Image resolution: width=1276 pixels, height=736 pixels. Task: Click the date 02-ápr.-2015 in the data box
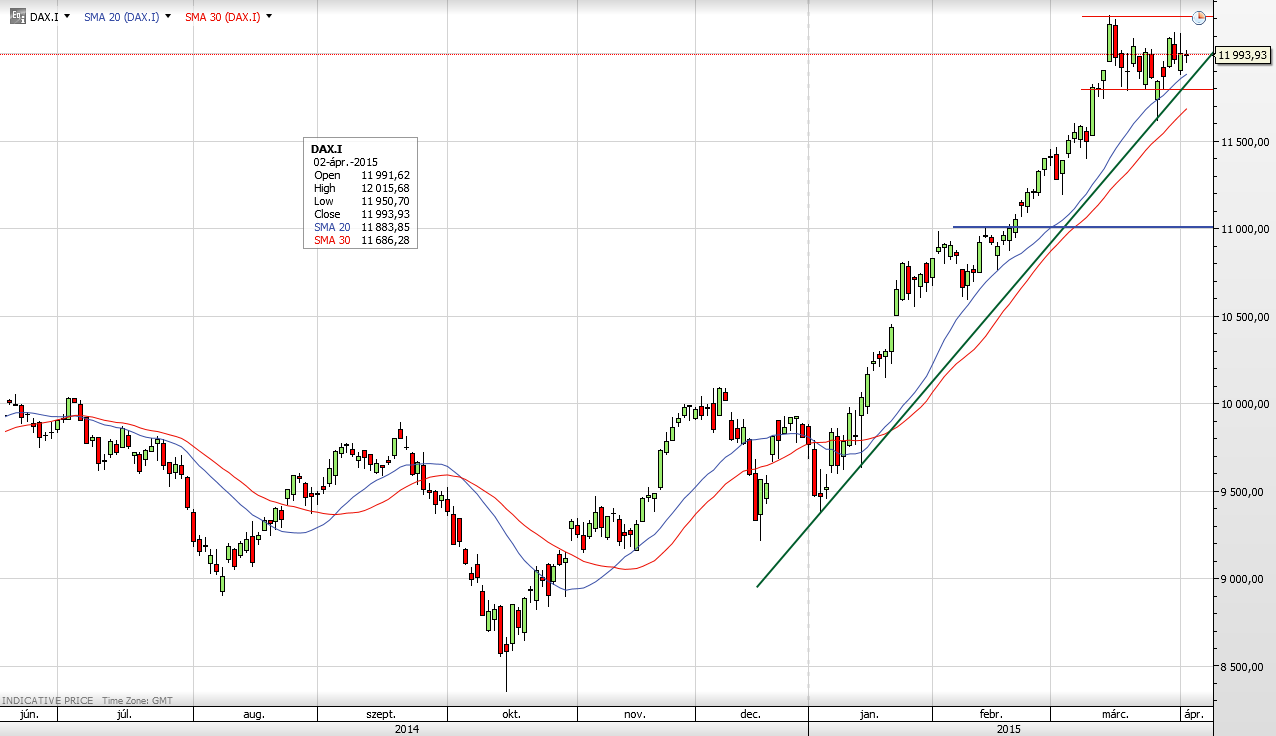346,162
